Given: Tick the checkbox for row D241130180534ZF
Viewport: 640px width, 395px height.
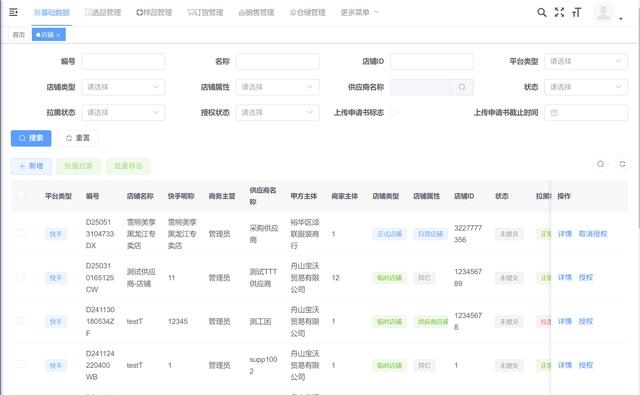Looking at the screenshot, I should (x=20, y=321).
